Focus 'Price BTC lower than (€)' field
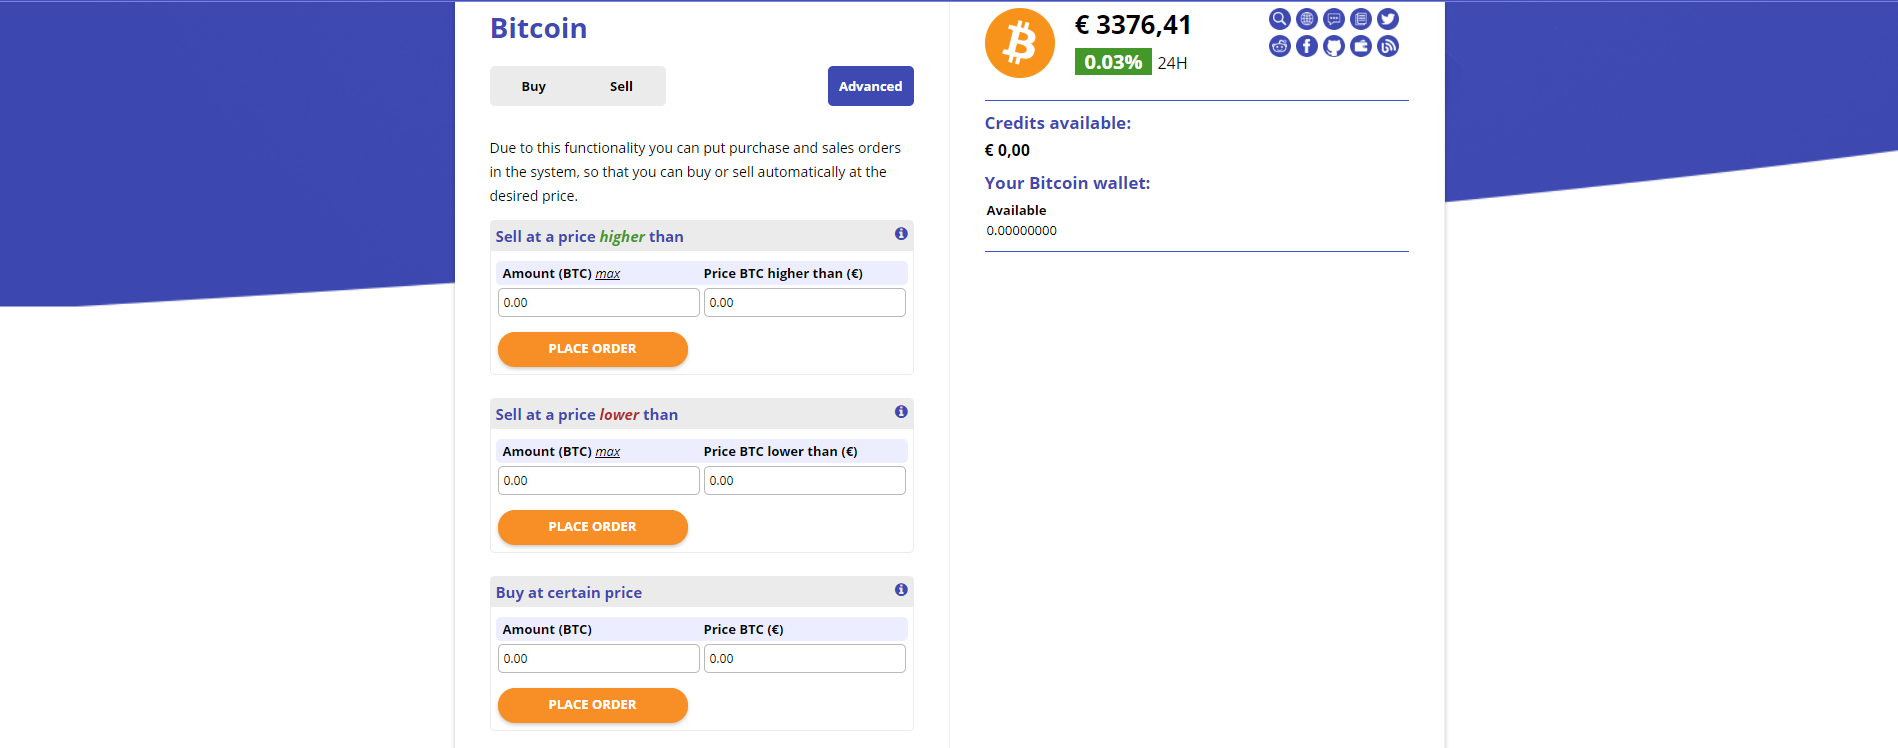 (804, 480)
